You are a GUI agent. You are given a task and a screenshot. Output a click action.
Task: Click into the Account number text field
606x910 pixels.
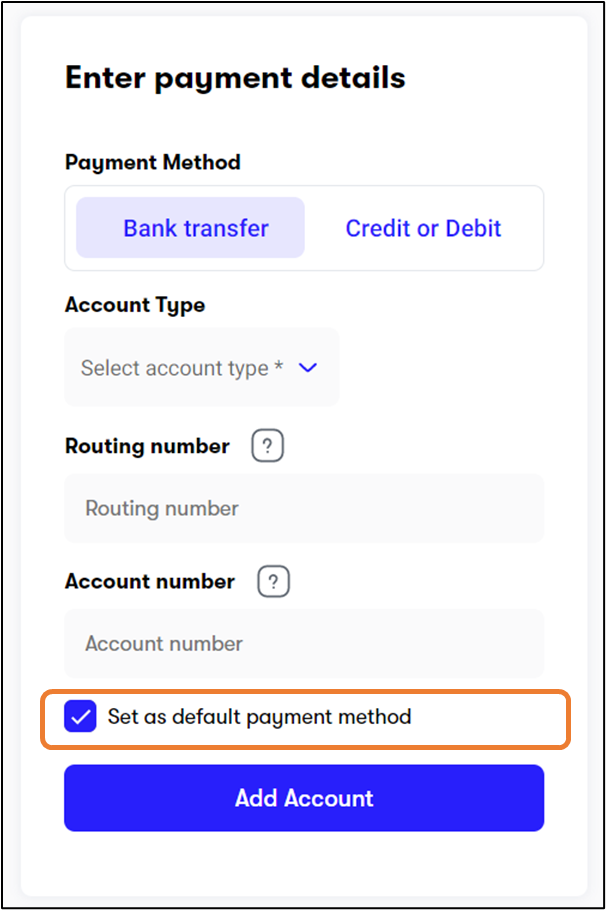304,644
